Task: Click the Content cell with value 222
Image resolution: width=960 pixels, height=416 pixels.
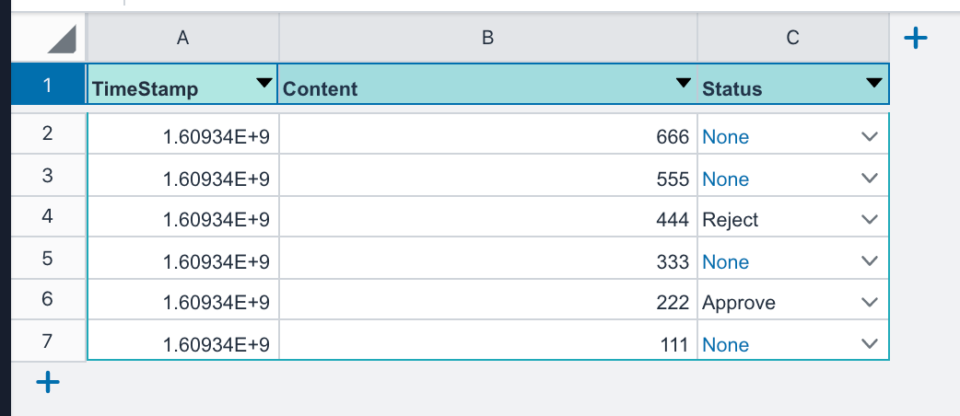Action: point(488,303)
